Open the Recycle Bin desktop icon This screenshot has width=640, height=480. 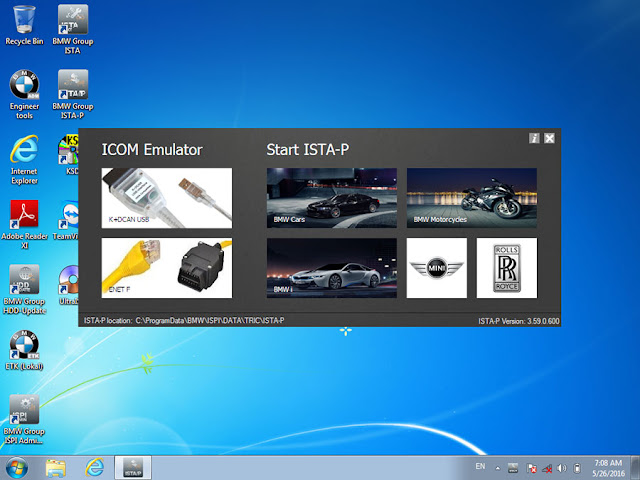pos(24,25)
